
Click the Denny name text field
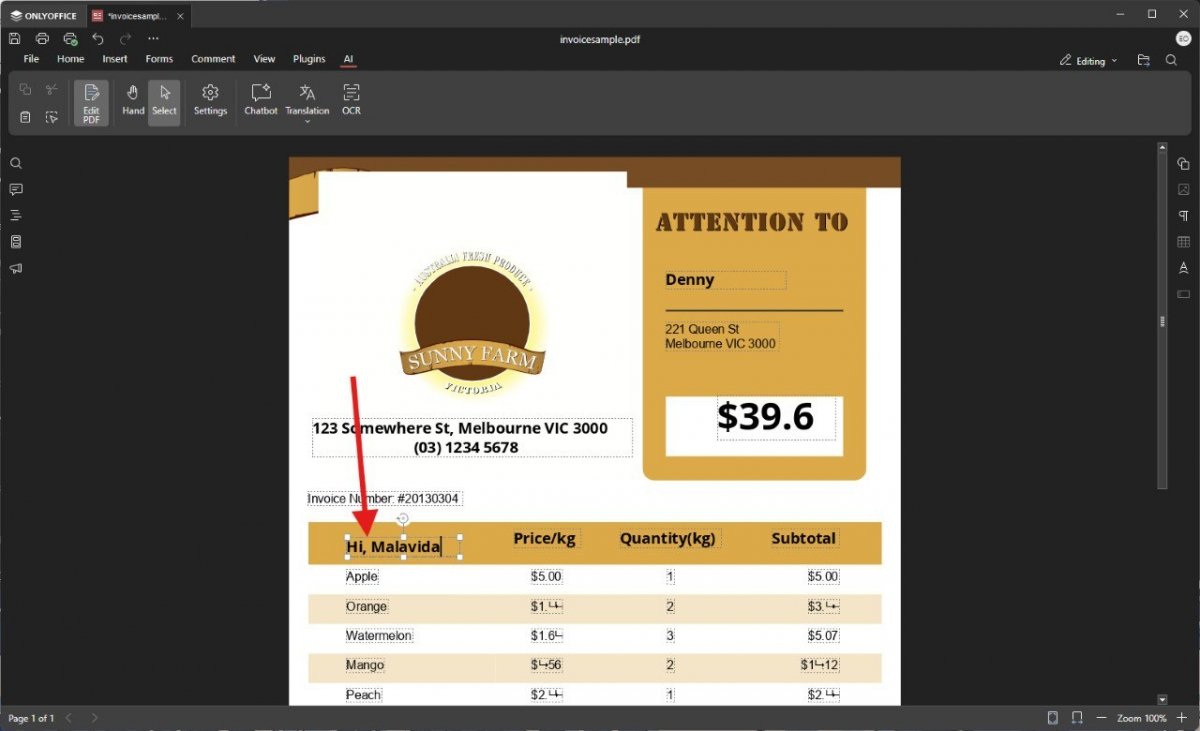(725, 280)
